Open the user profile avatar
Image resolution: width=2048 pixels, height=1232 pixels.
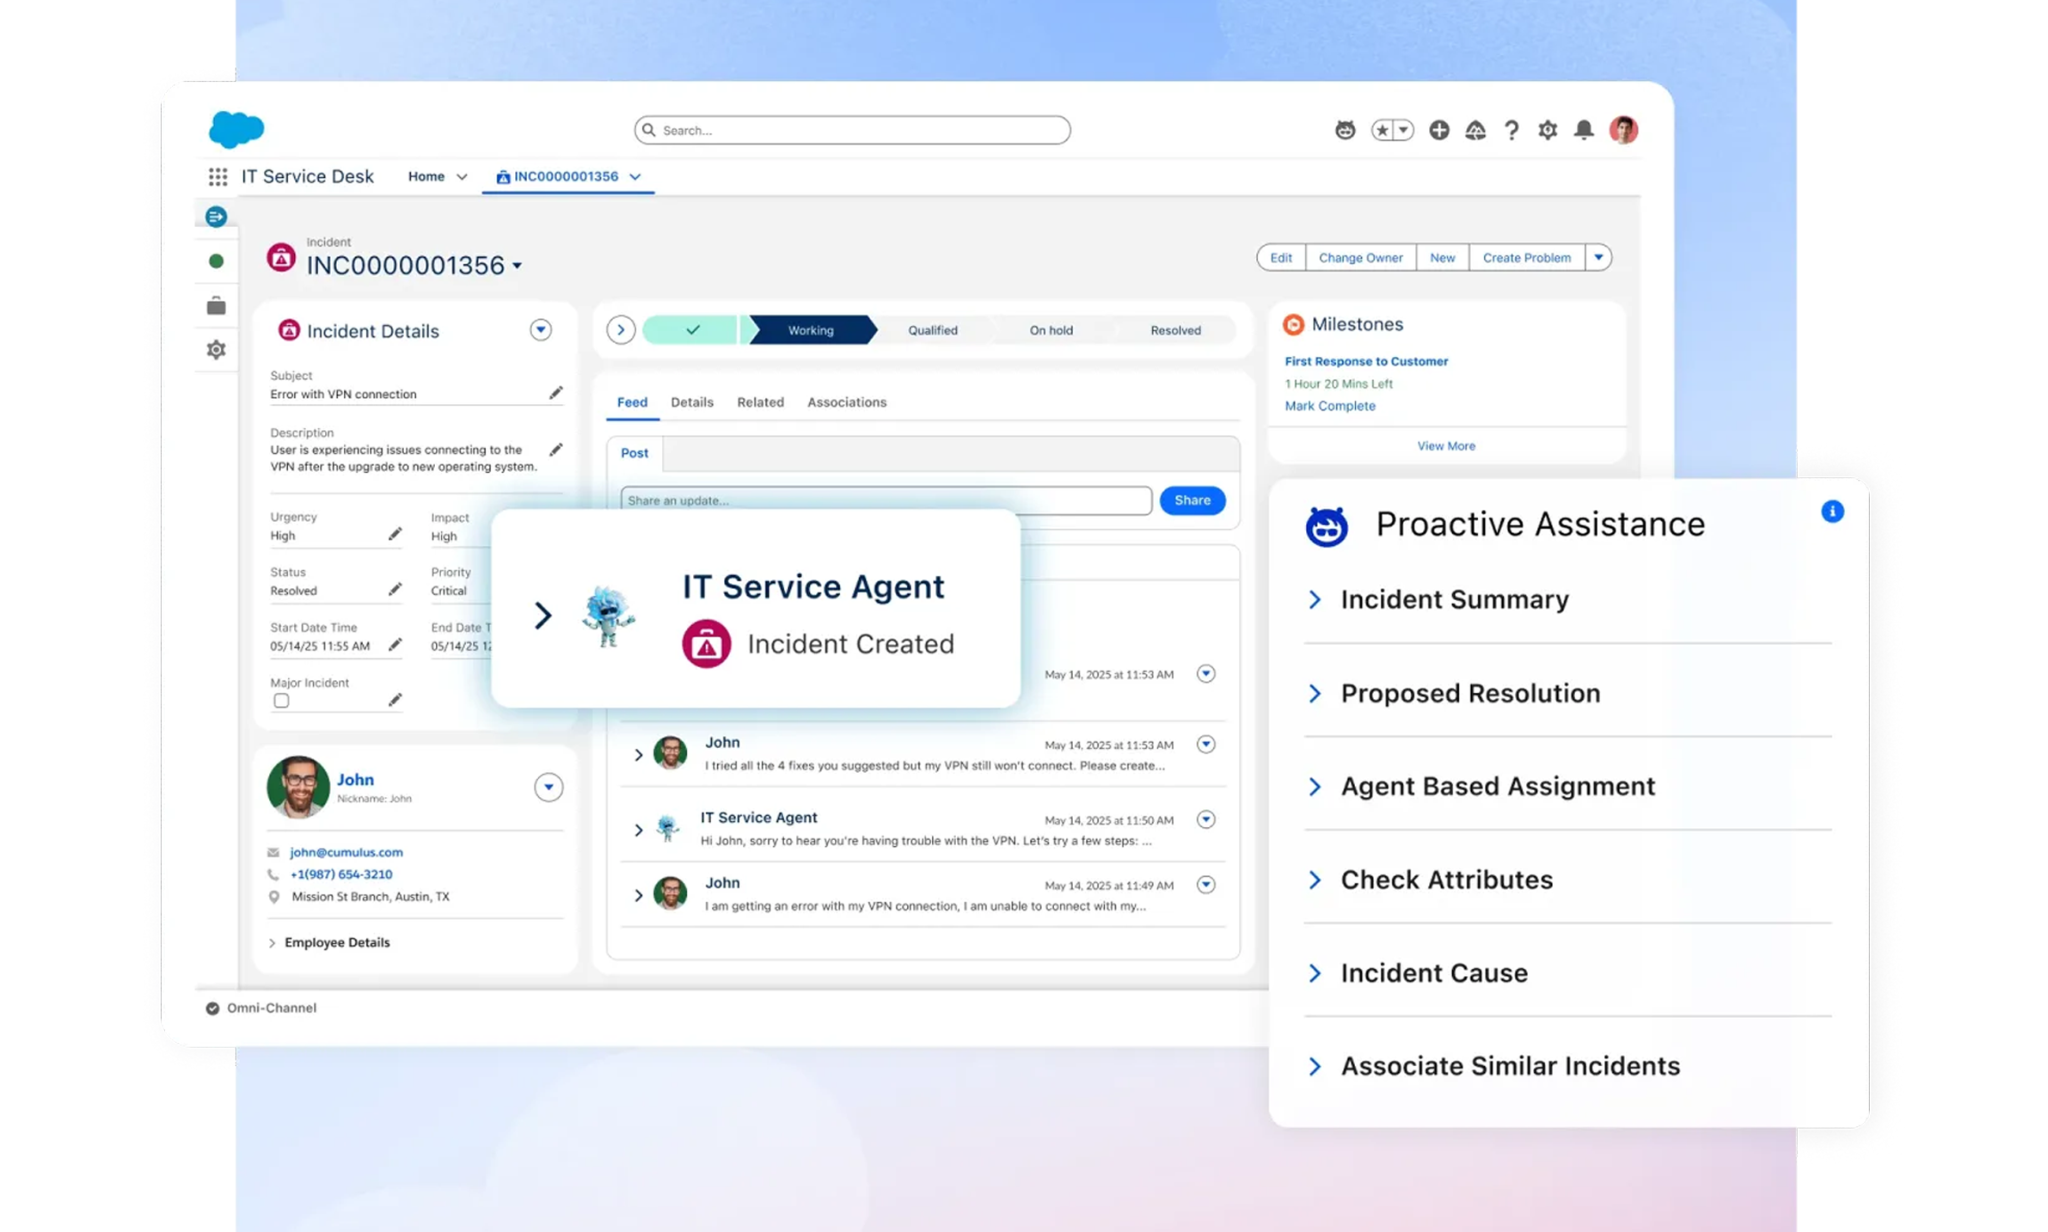[x=1623, y=130]
